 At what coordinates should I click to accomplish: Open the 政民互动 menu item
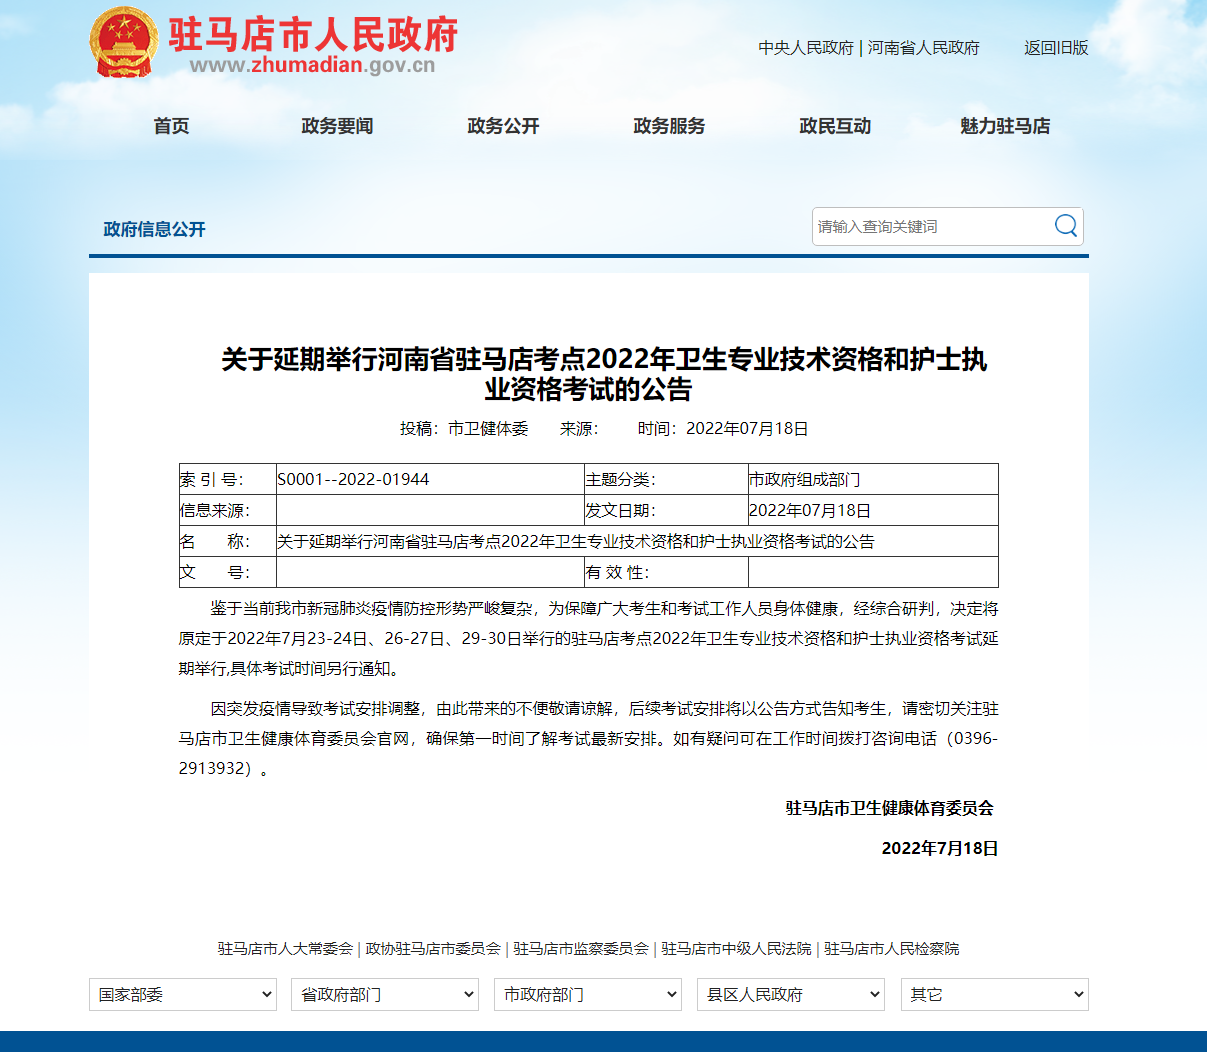[x=835, y=126]
